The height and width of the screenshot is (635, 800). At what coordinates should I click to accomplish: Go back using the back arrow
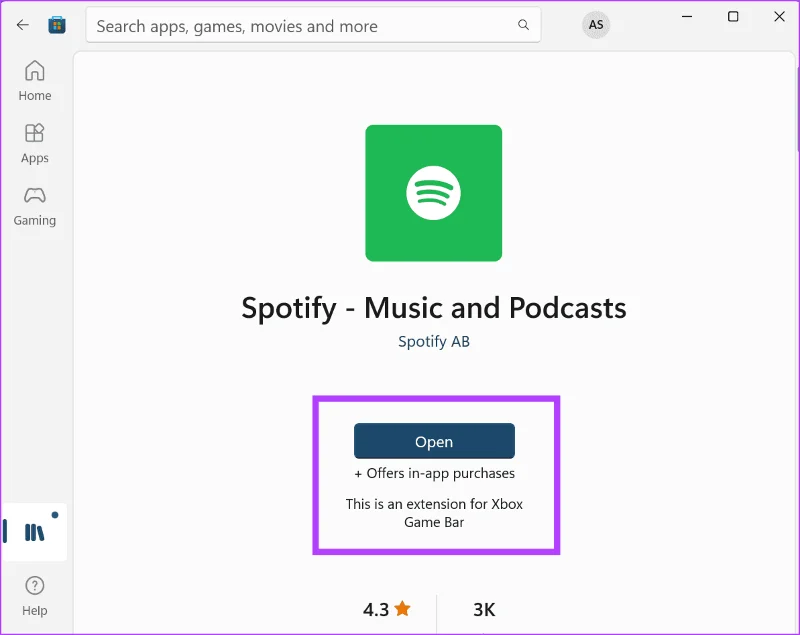click(22, 24)
